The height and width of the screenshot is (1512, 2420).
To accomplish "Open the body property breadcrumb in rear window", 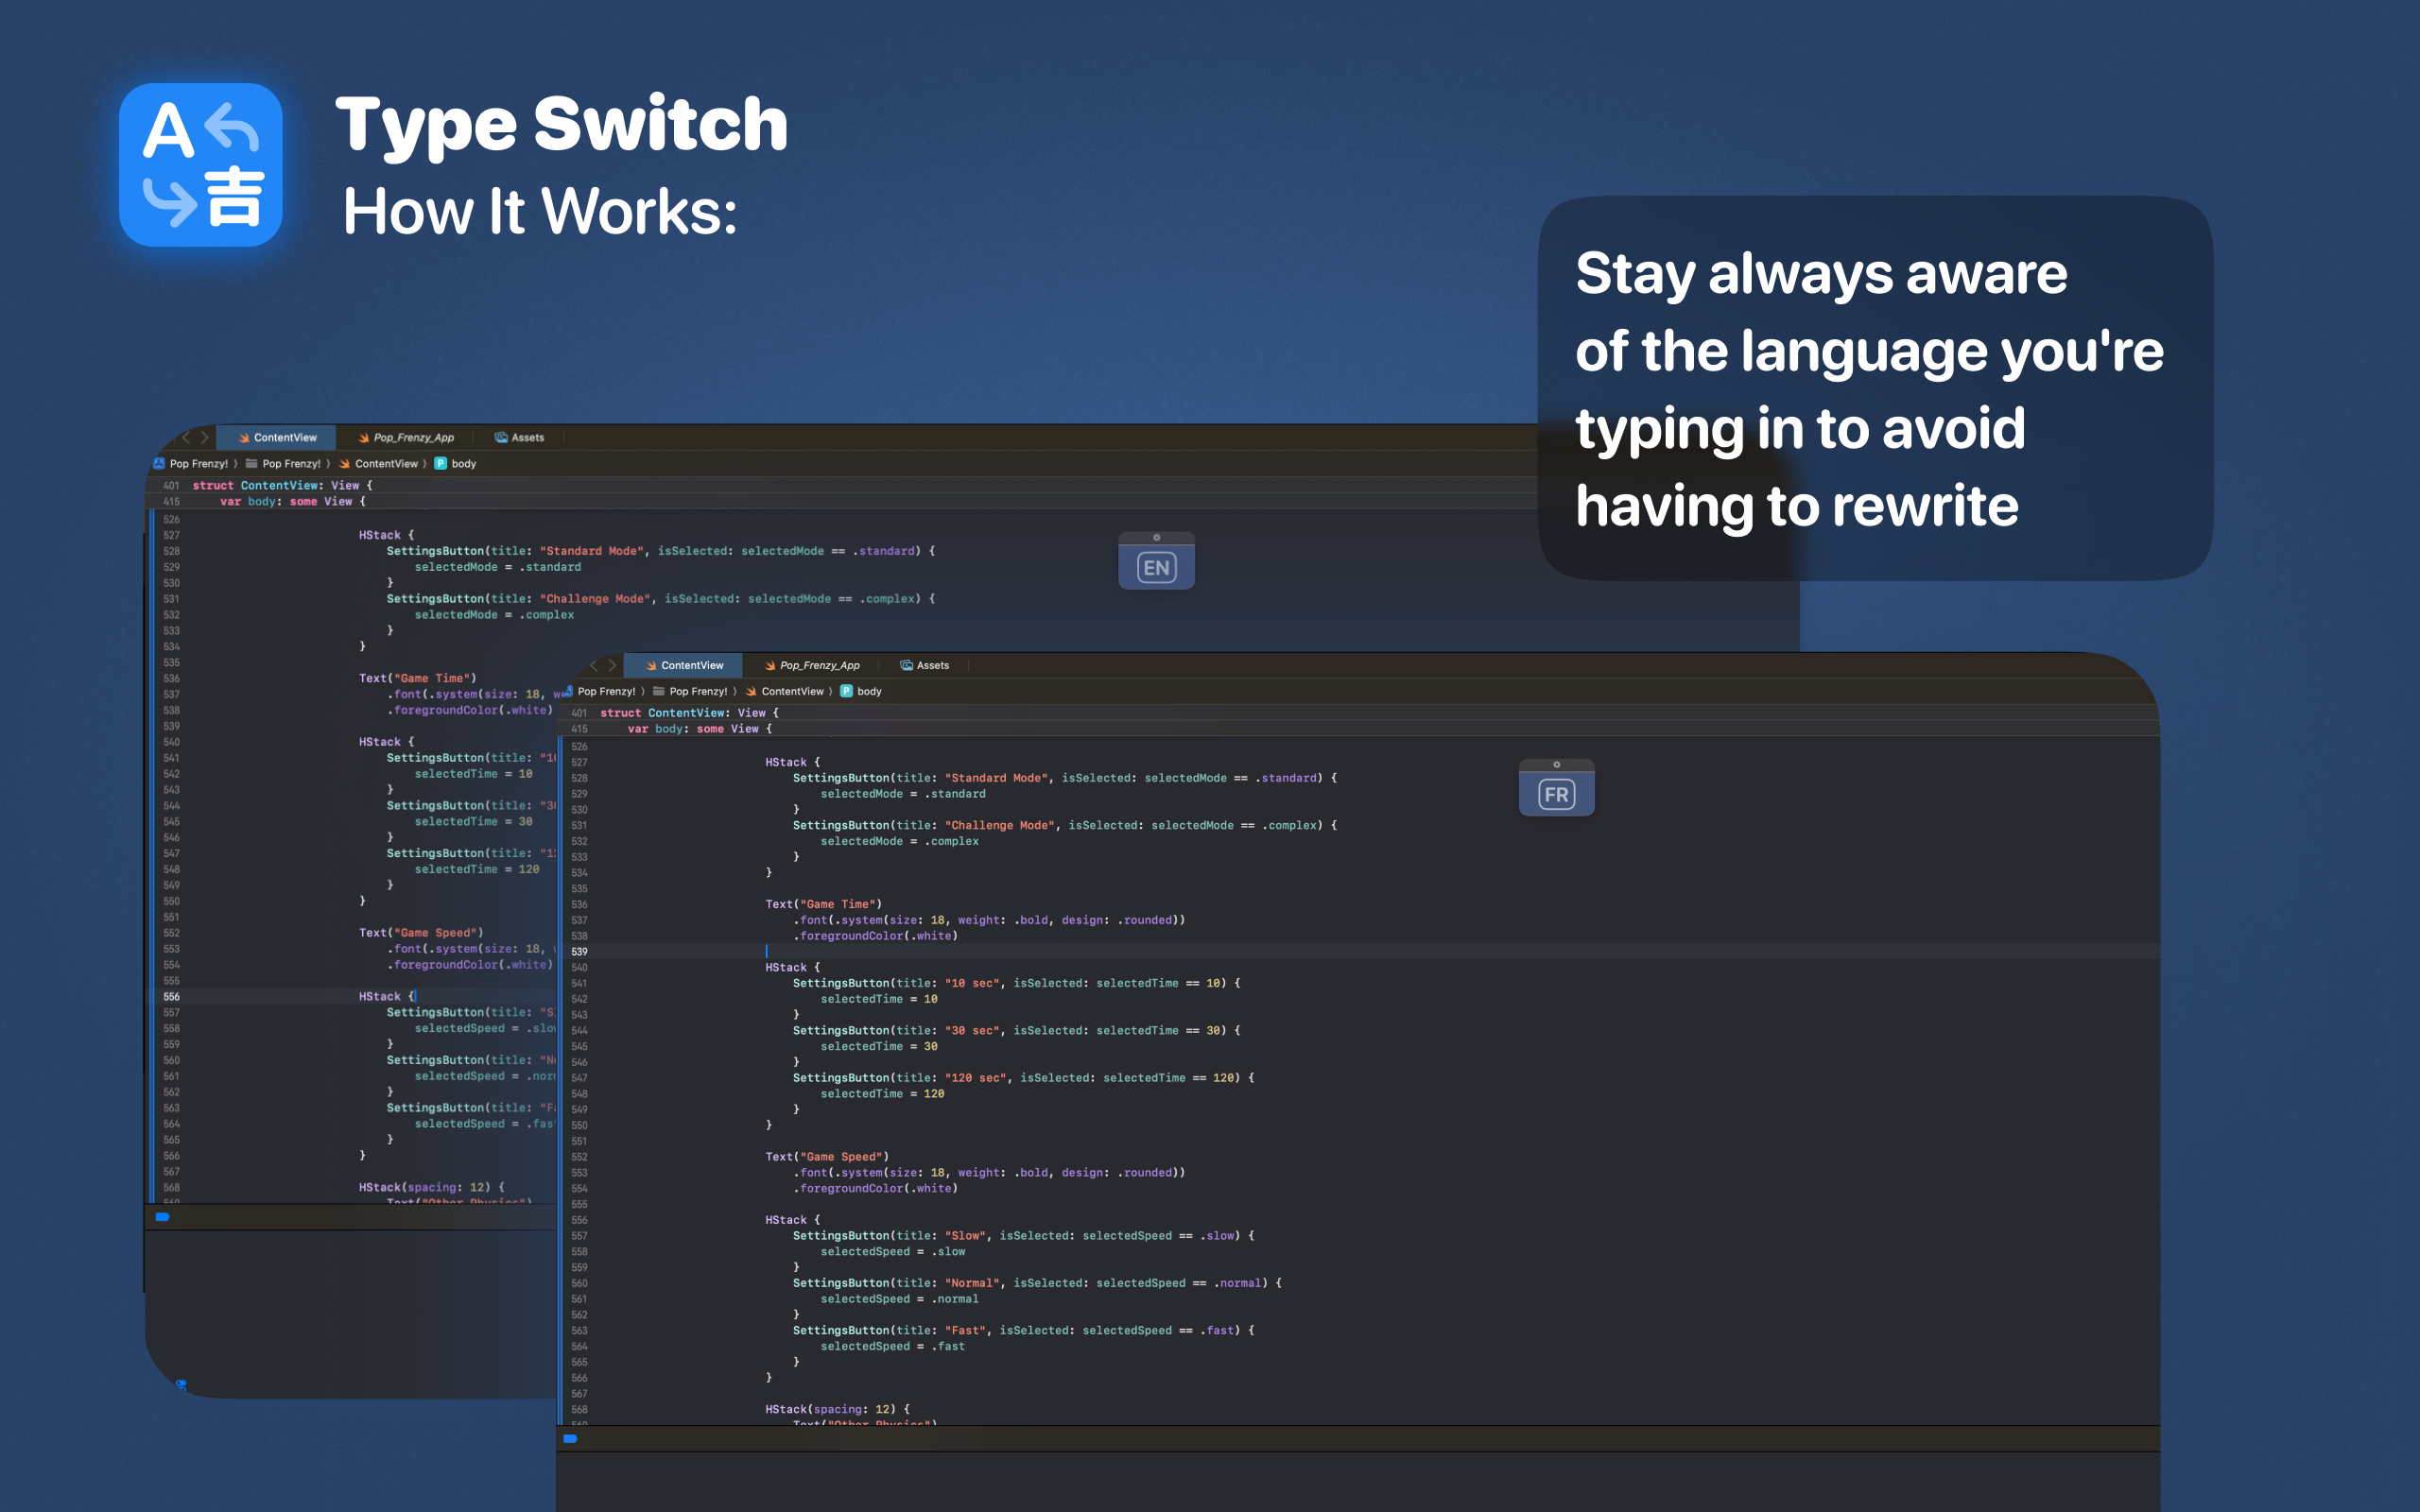I will click(x=455, y=463).
